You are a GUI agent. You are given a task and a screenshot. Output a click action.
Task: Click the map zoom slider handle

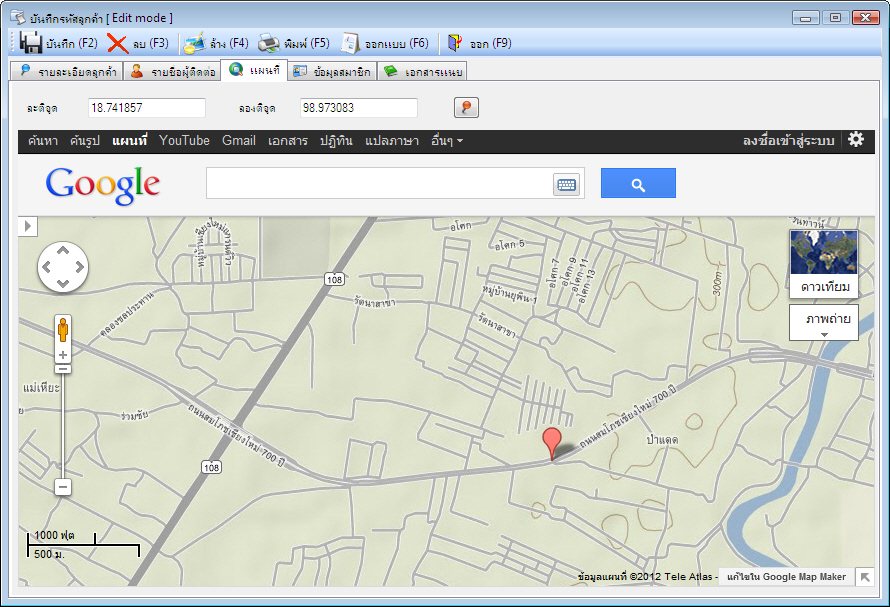click(63, 369)
